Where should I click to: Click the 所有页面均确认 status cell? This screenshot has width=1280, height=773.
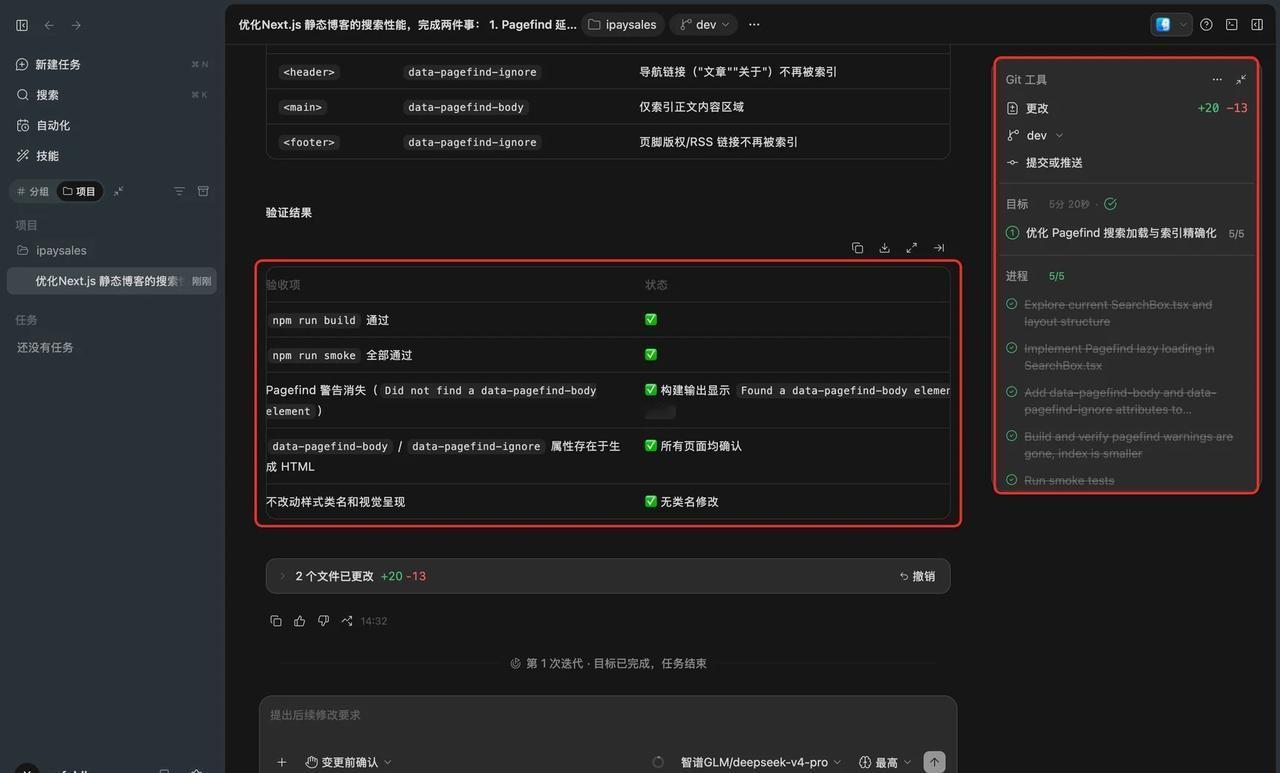[693, 446]
